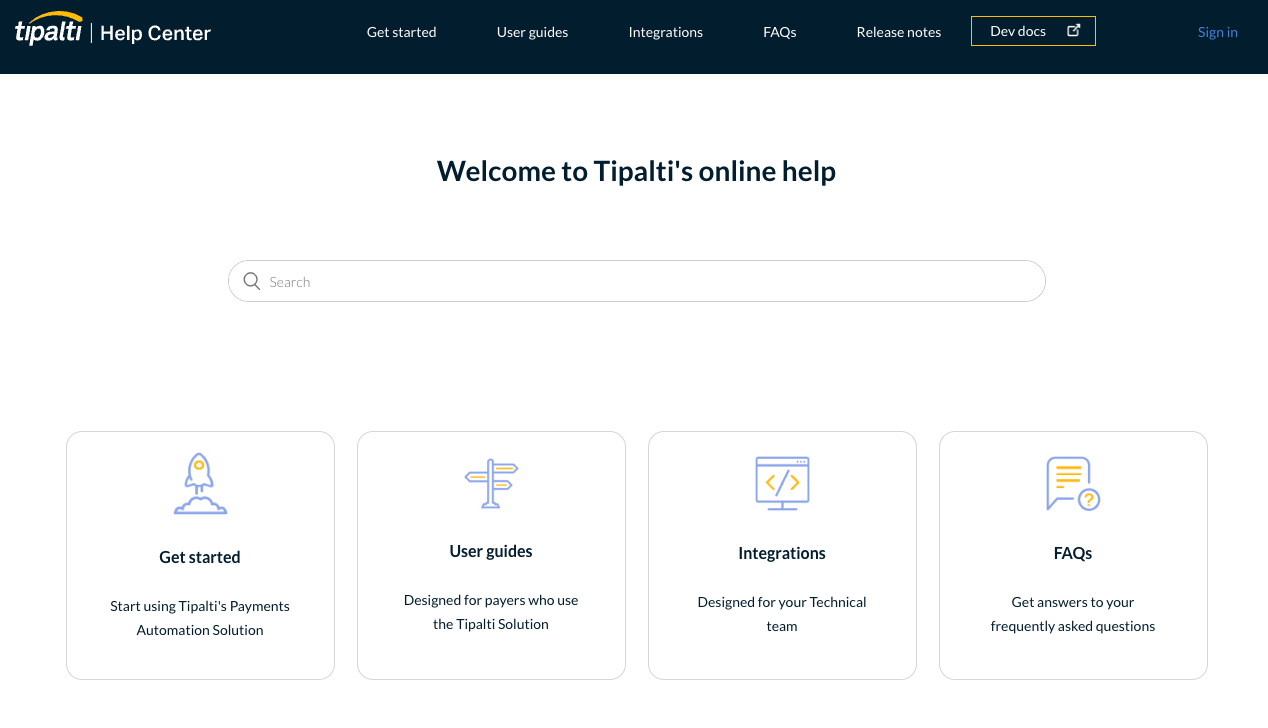The image size is (1268, 728).
Task: Click the FAQs chat question icon
Action: (x=1072, y=483)
